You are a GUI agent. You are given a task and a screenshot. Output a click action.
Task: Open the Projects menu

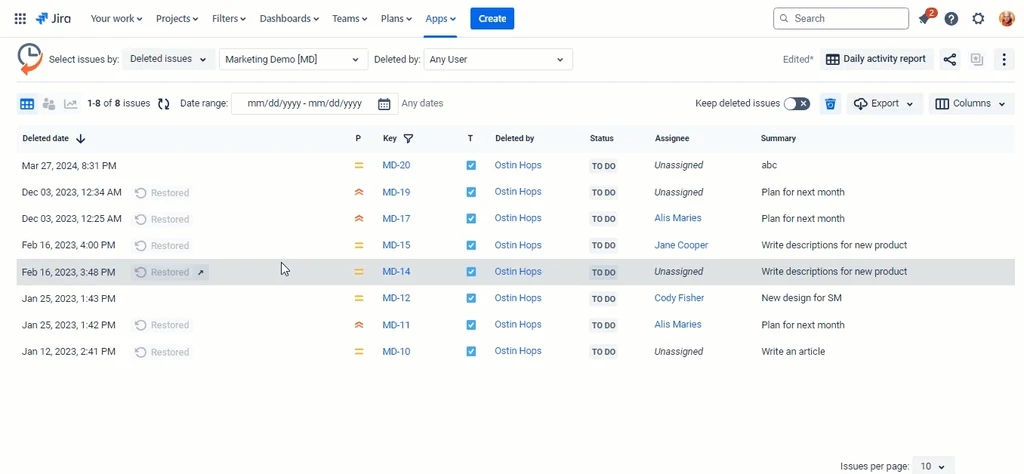[177, 18]
